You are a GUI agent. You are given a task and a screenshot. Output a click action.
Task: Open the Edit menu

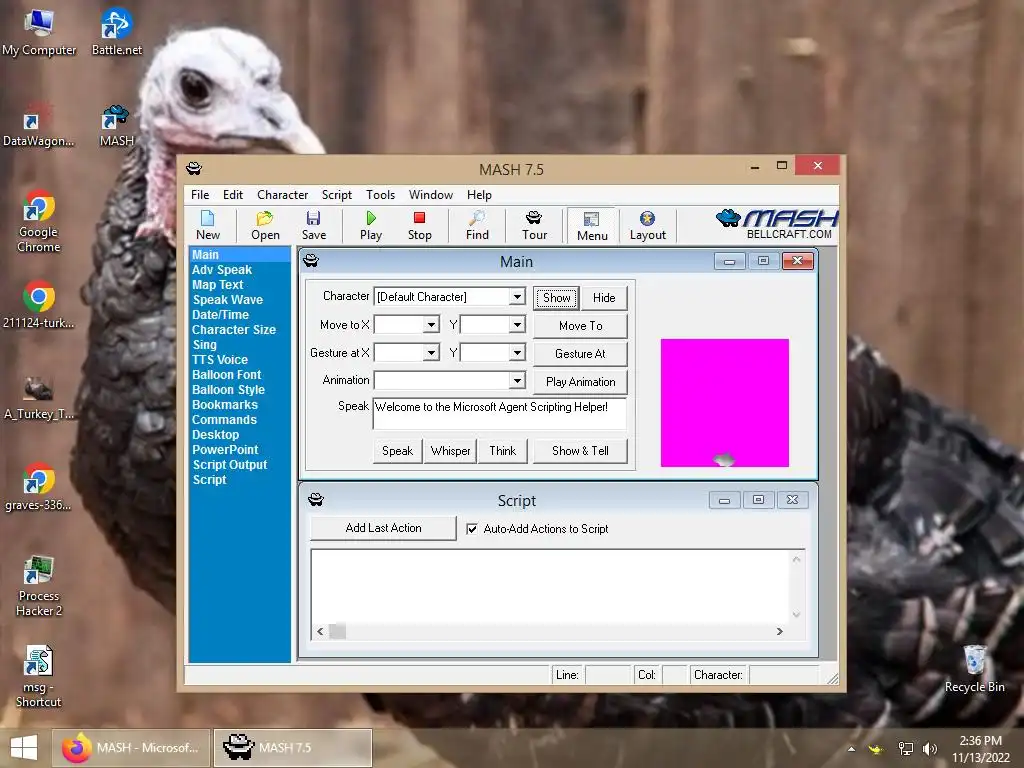click(x=232, y=195)
